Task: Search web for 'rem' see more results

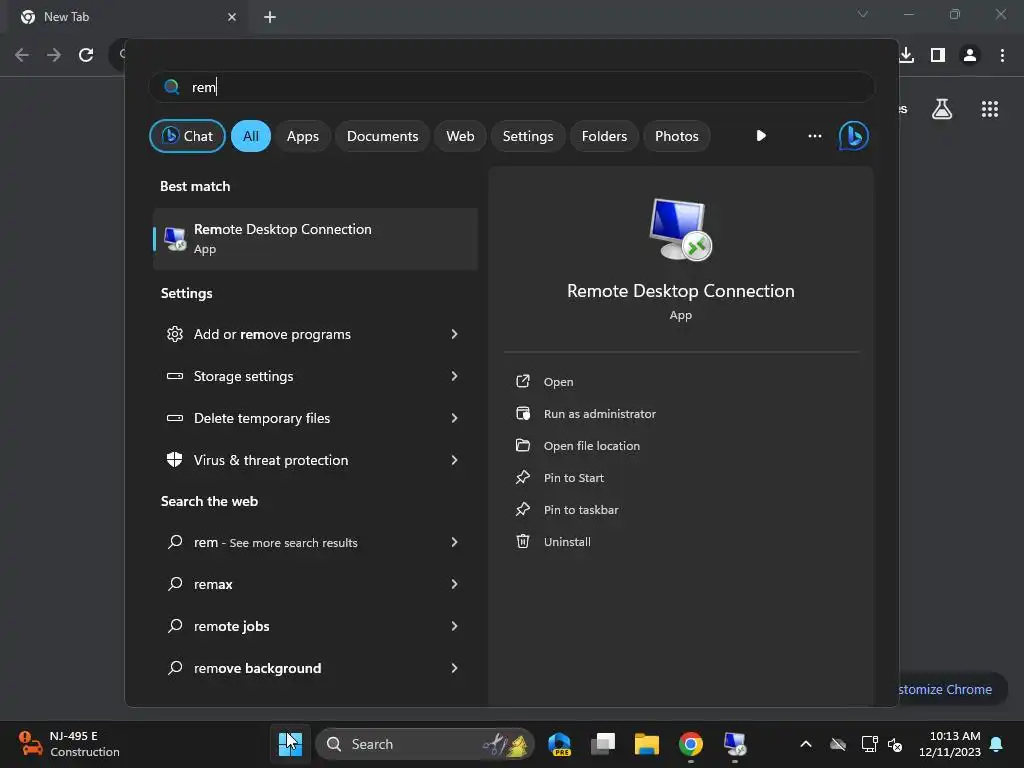Action: 315,542
